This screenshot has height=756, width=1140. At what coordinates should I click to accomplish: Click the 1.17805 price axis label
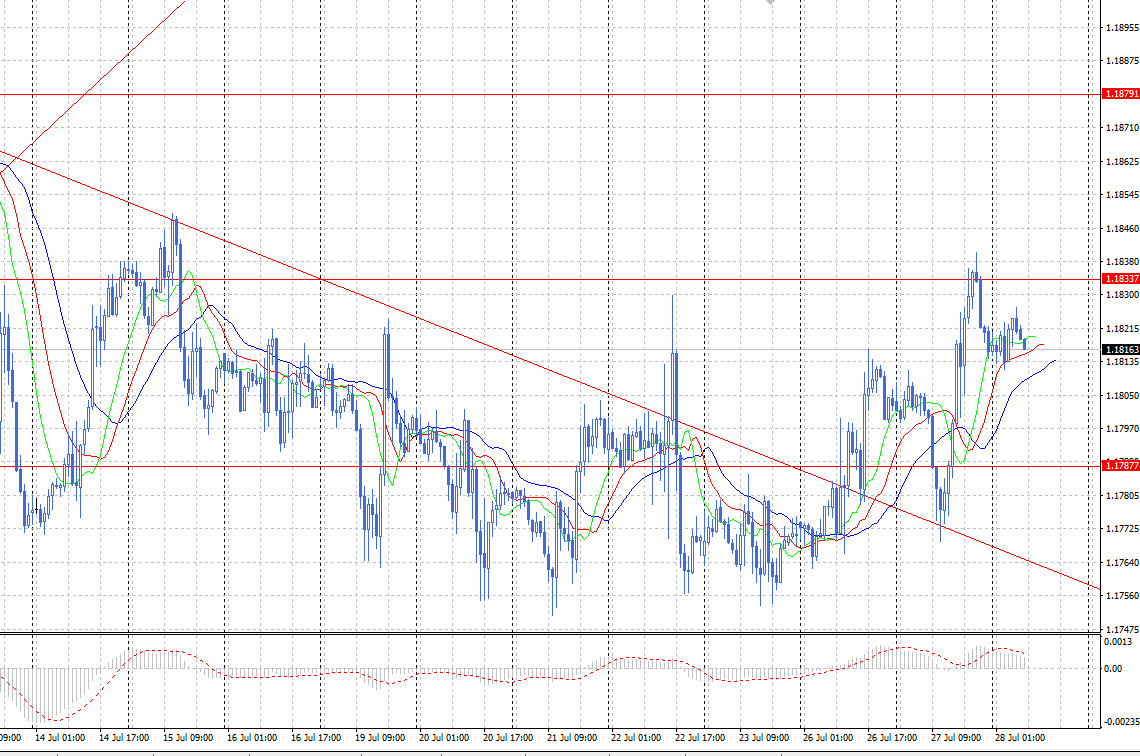(1122, 496)
